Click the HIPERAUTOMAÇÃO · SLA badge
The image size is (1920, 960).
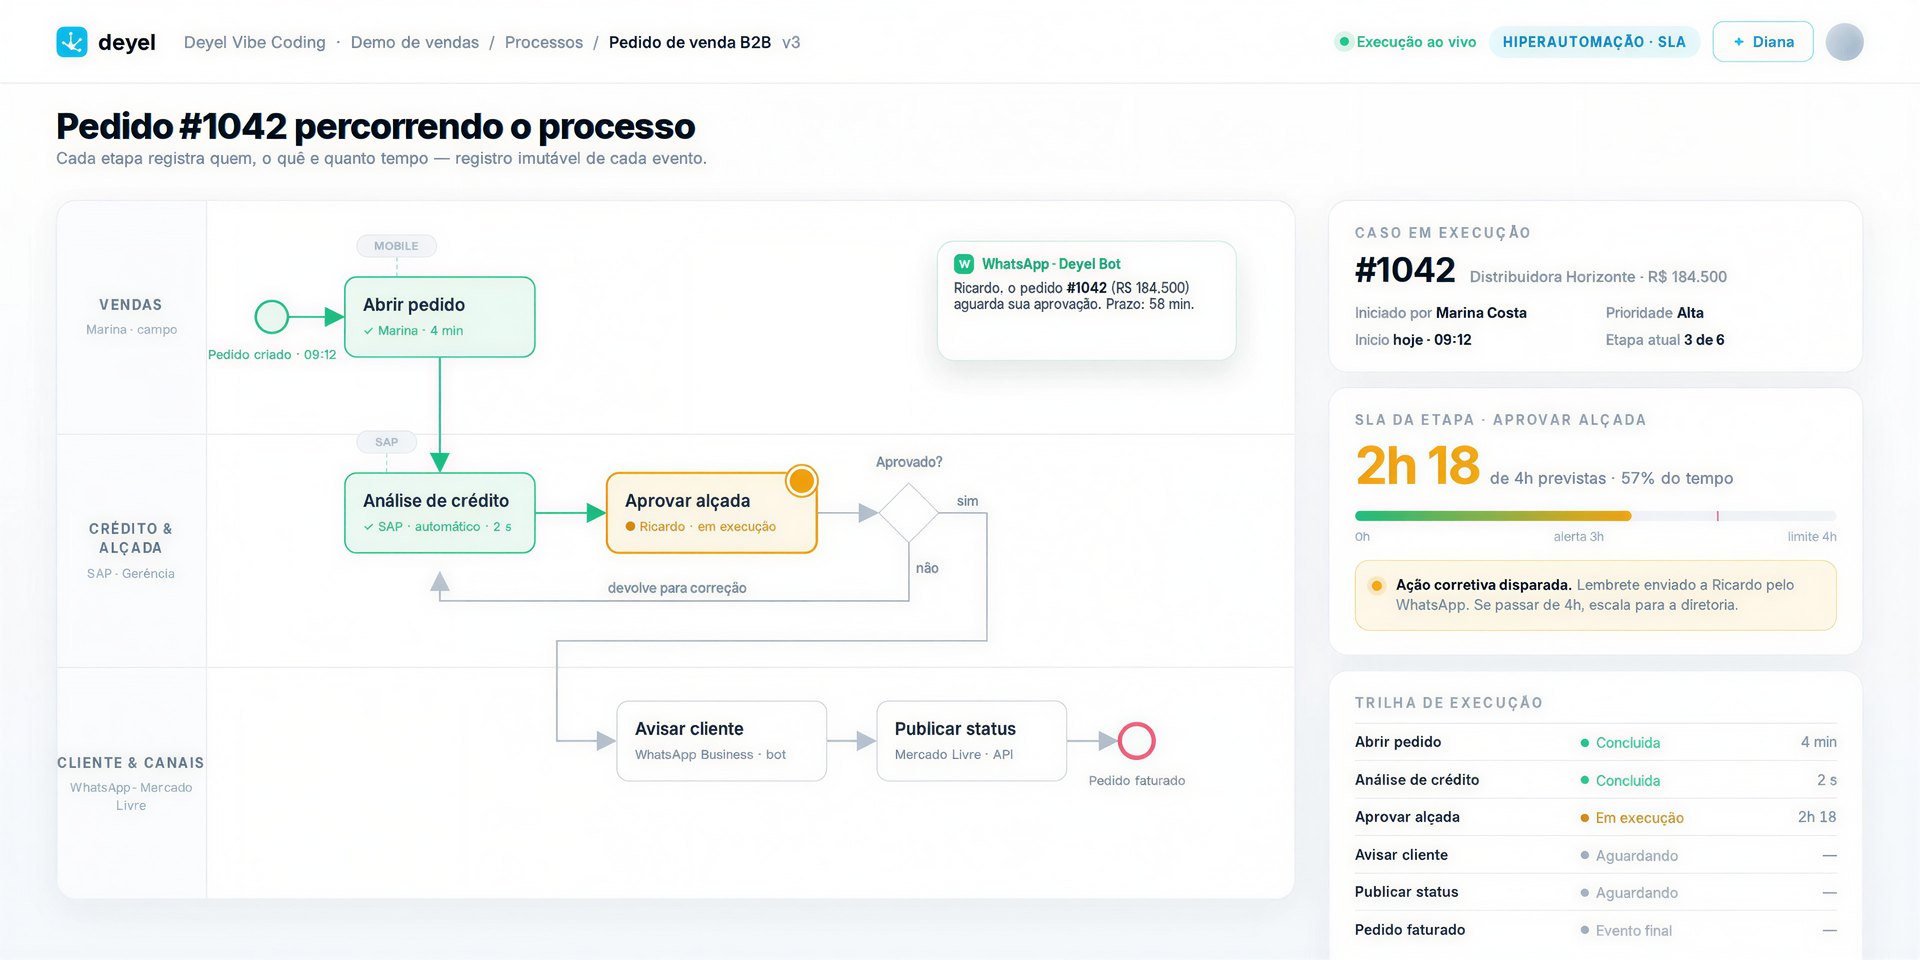[x=1594, y=42]
